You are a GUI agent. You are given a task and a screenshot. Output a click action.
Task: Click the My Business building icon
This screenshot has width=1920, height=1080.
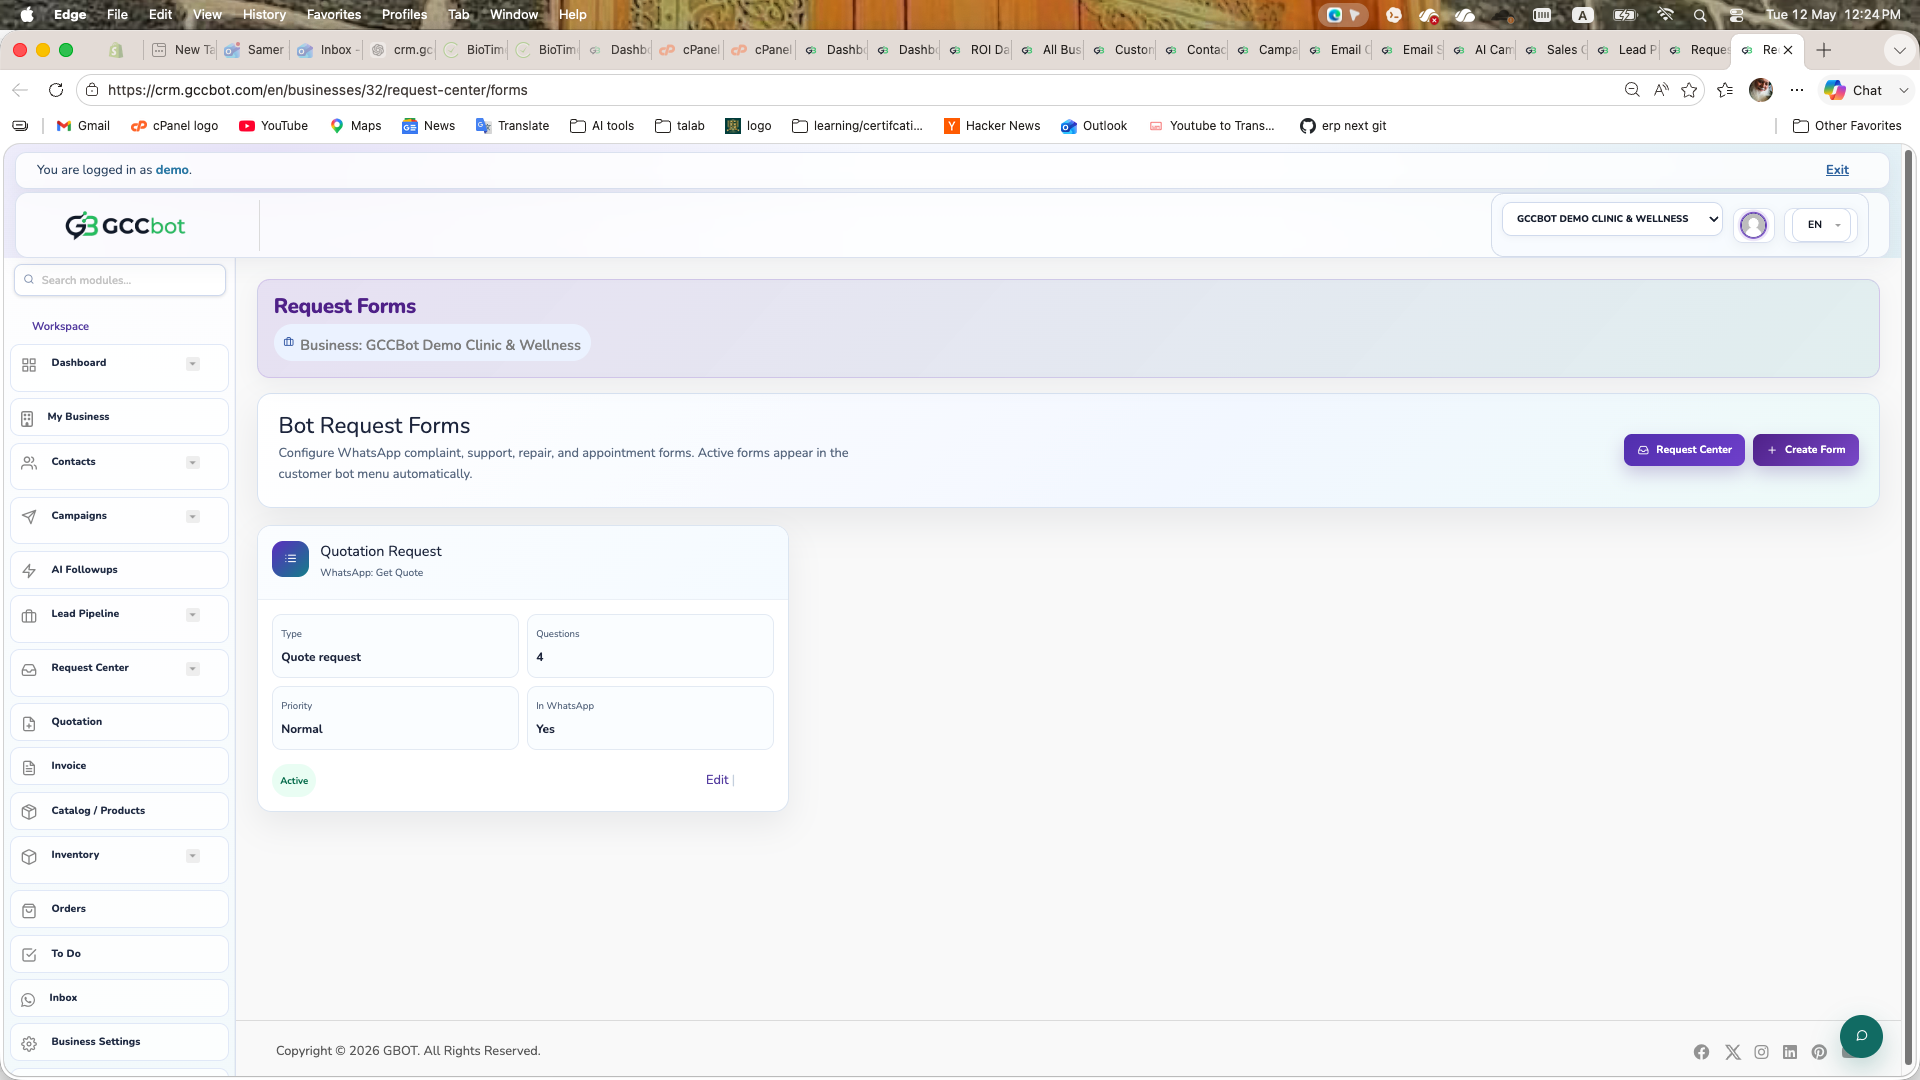click(27, 418)
